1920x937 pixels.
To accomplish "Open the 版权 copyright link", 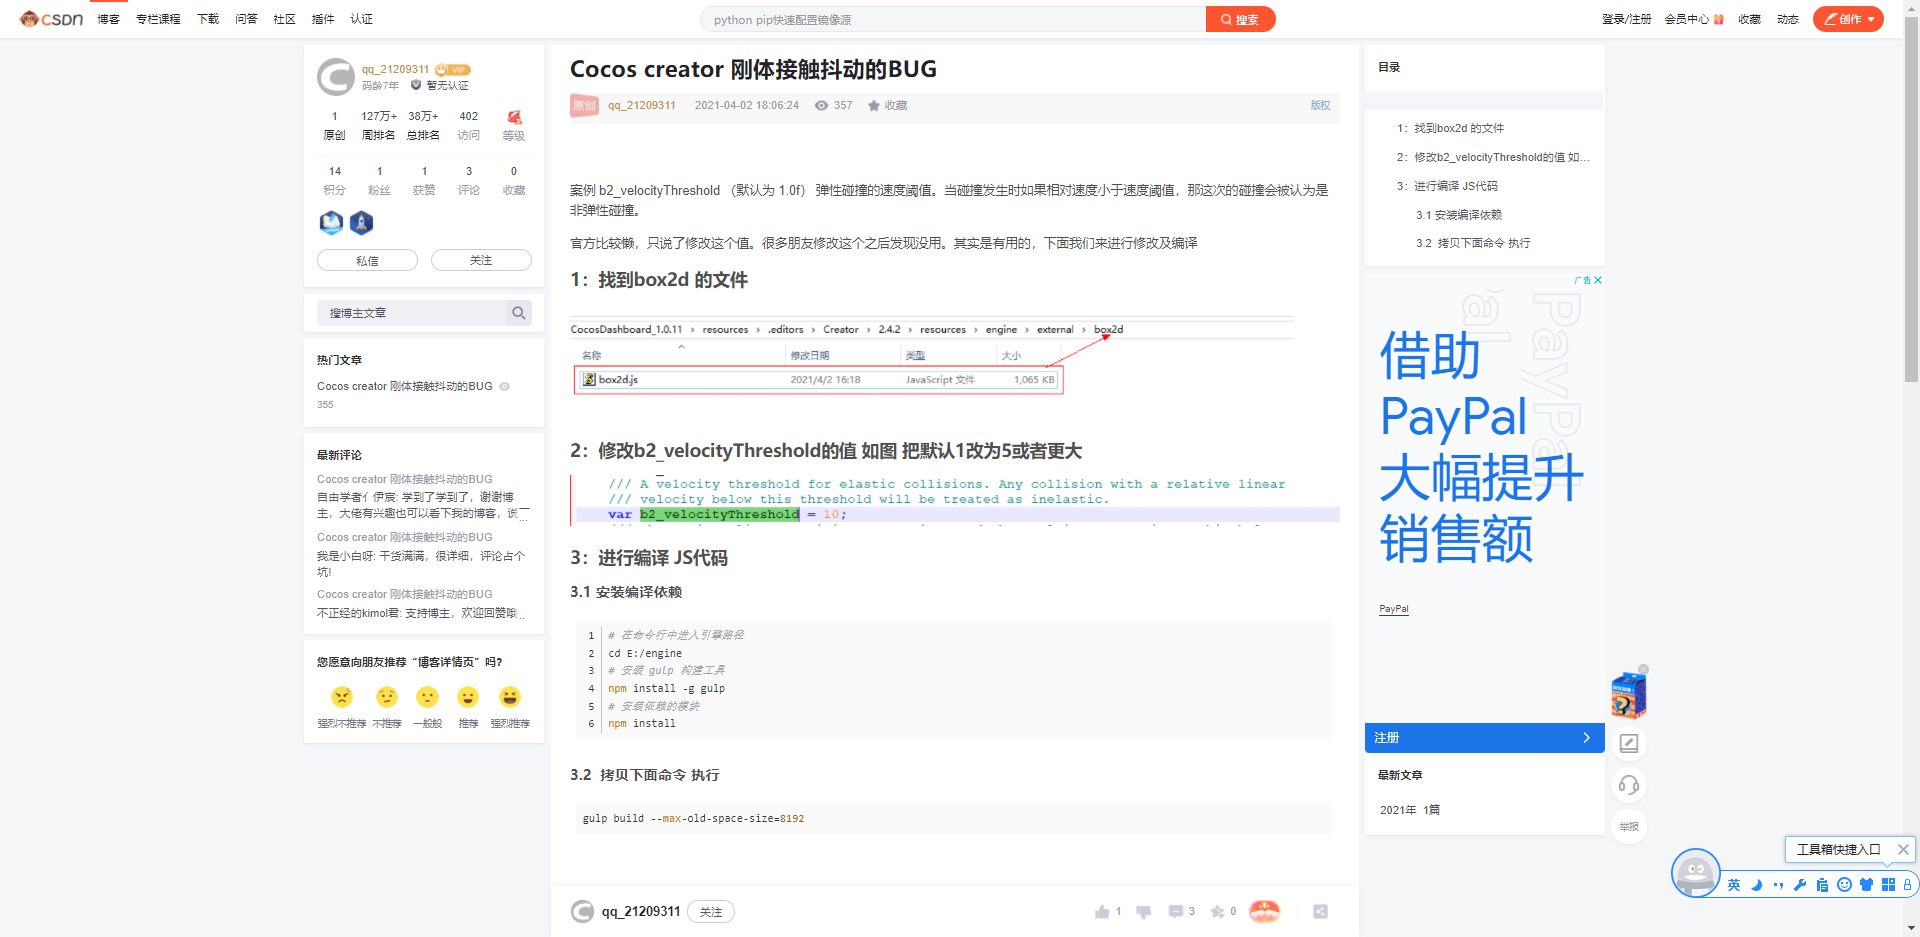I will tap(1320, 105).
